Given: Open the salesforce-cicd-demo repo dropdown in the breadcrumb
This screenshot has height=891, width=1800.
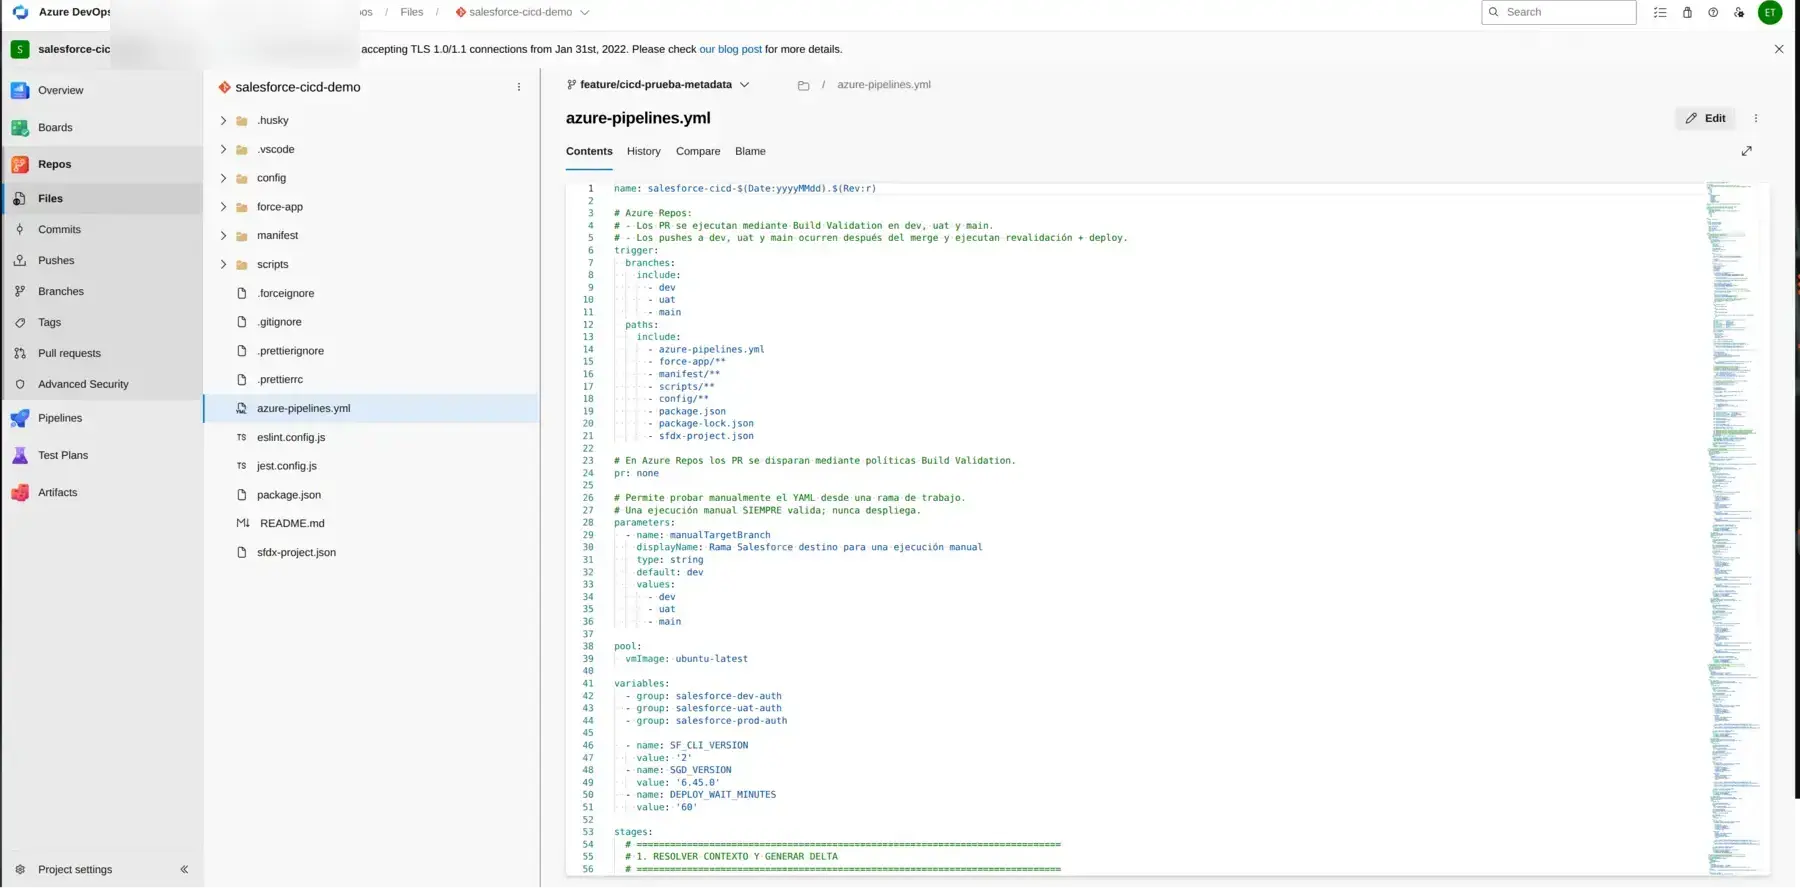Looking at the screenshot, I should point(522,12).
